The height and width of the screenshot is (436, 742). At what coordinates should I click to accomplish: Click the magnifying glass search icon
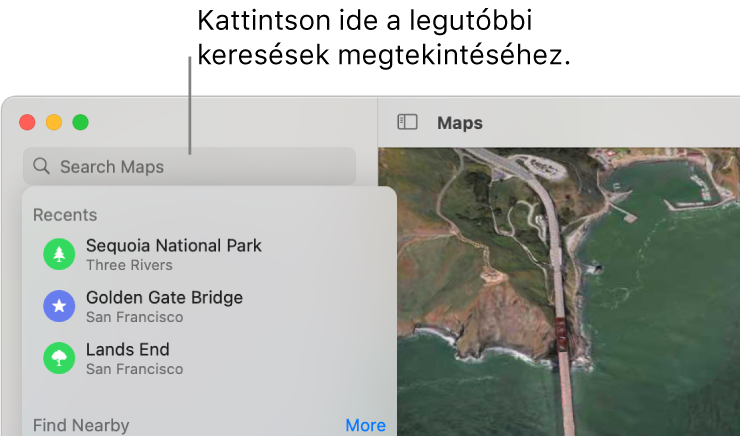41,166
